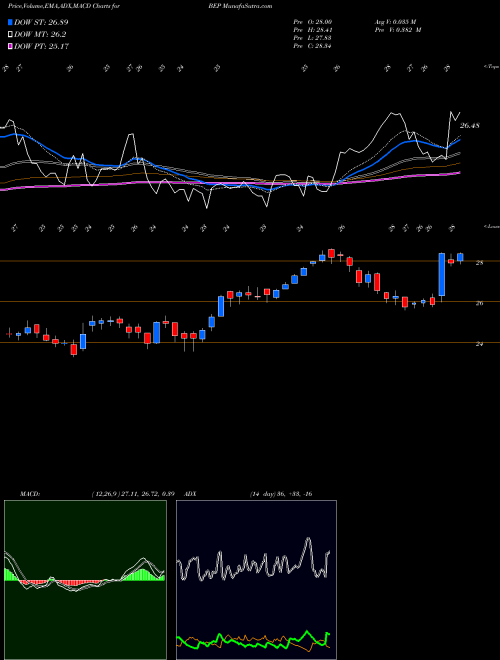Click the blue DOW ST legend swatch

coord(10,22)
